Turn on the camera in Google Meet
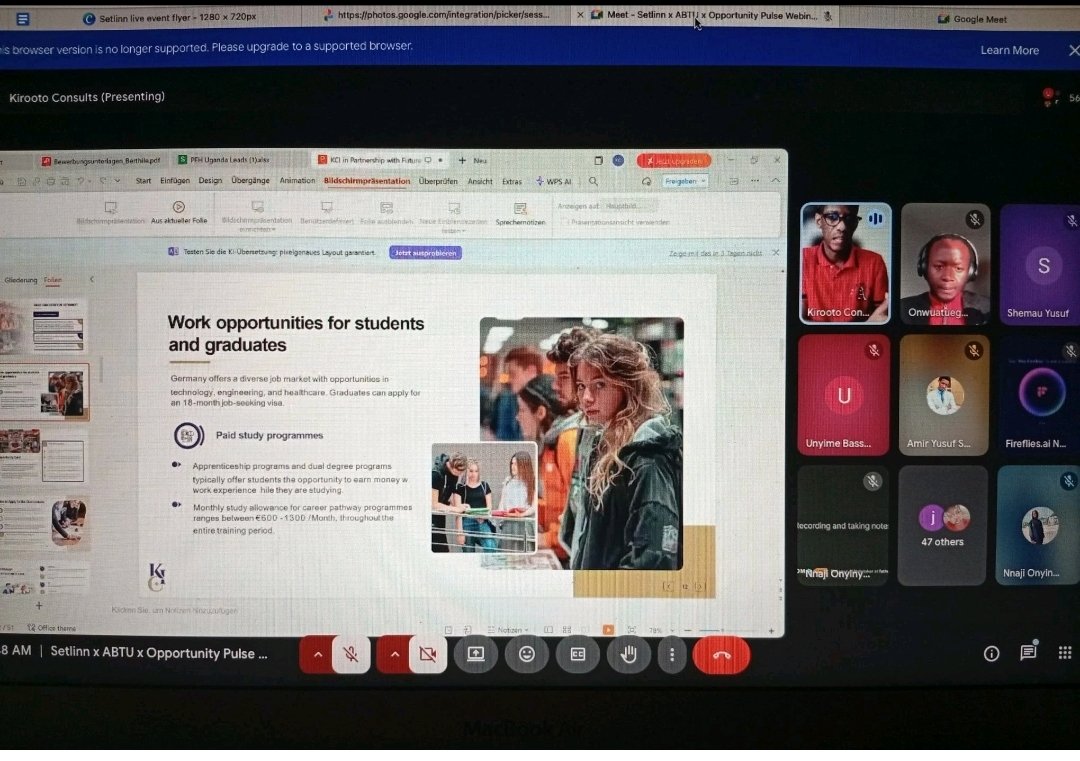Viewport: 1080px width, 761px height. tap(428, 654)
